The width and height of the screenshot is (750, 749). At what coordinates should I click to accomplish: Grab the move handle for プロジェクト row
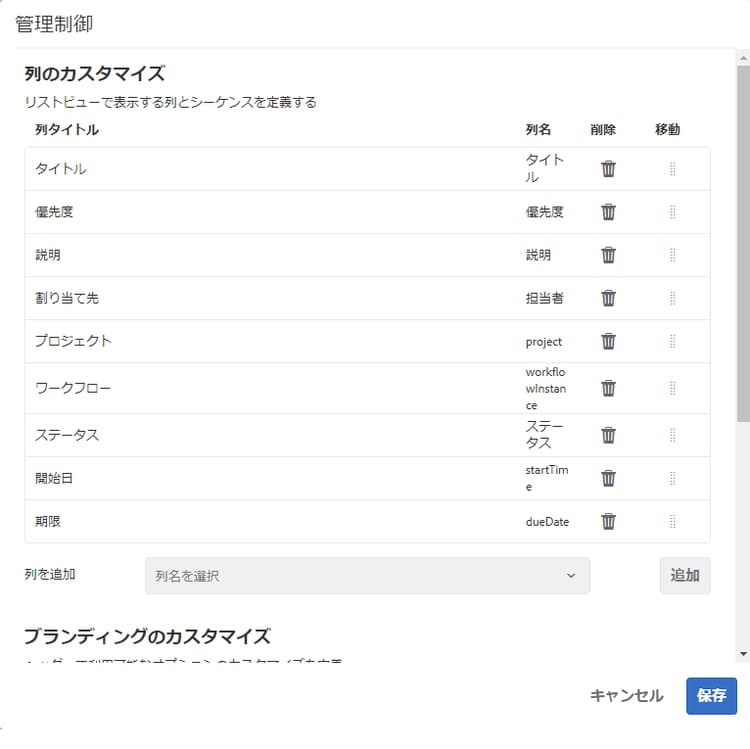click(672, 341)
